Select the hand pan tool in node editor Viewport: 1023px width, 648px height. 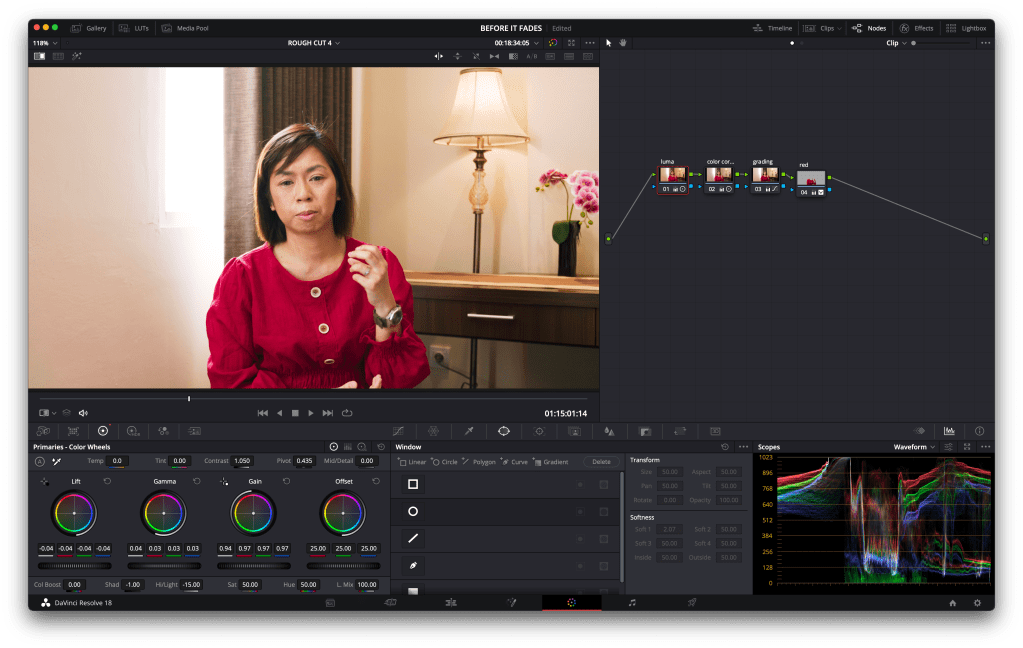[x=623, y=43]
